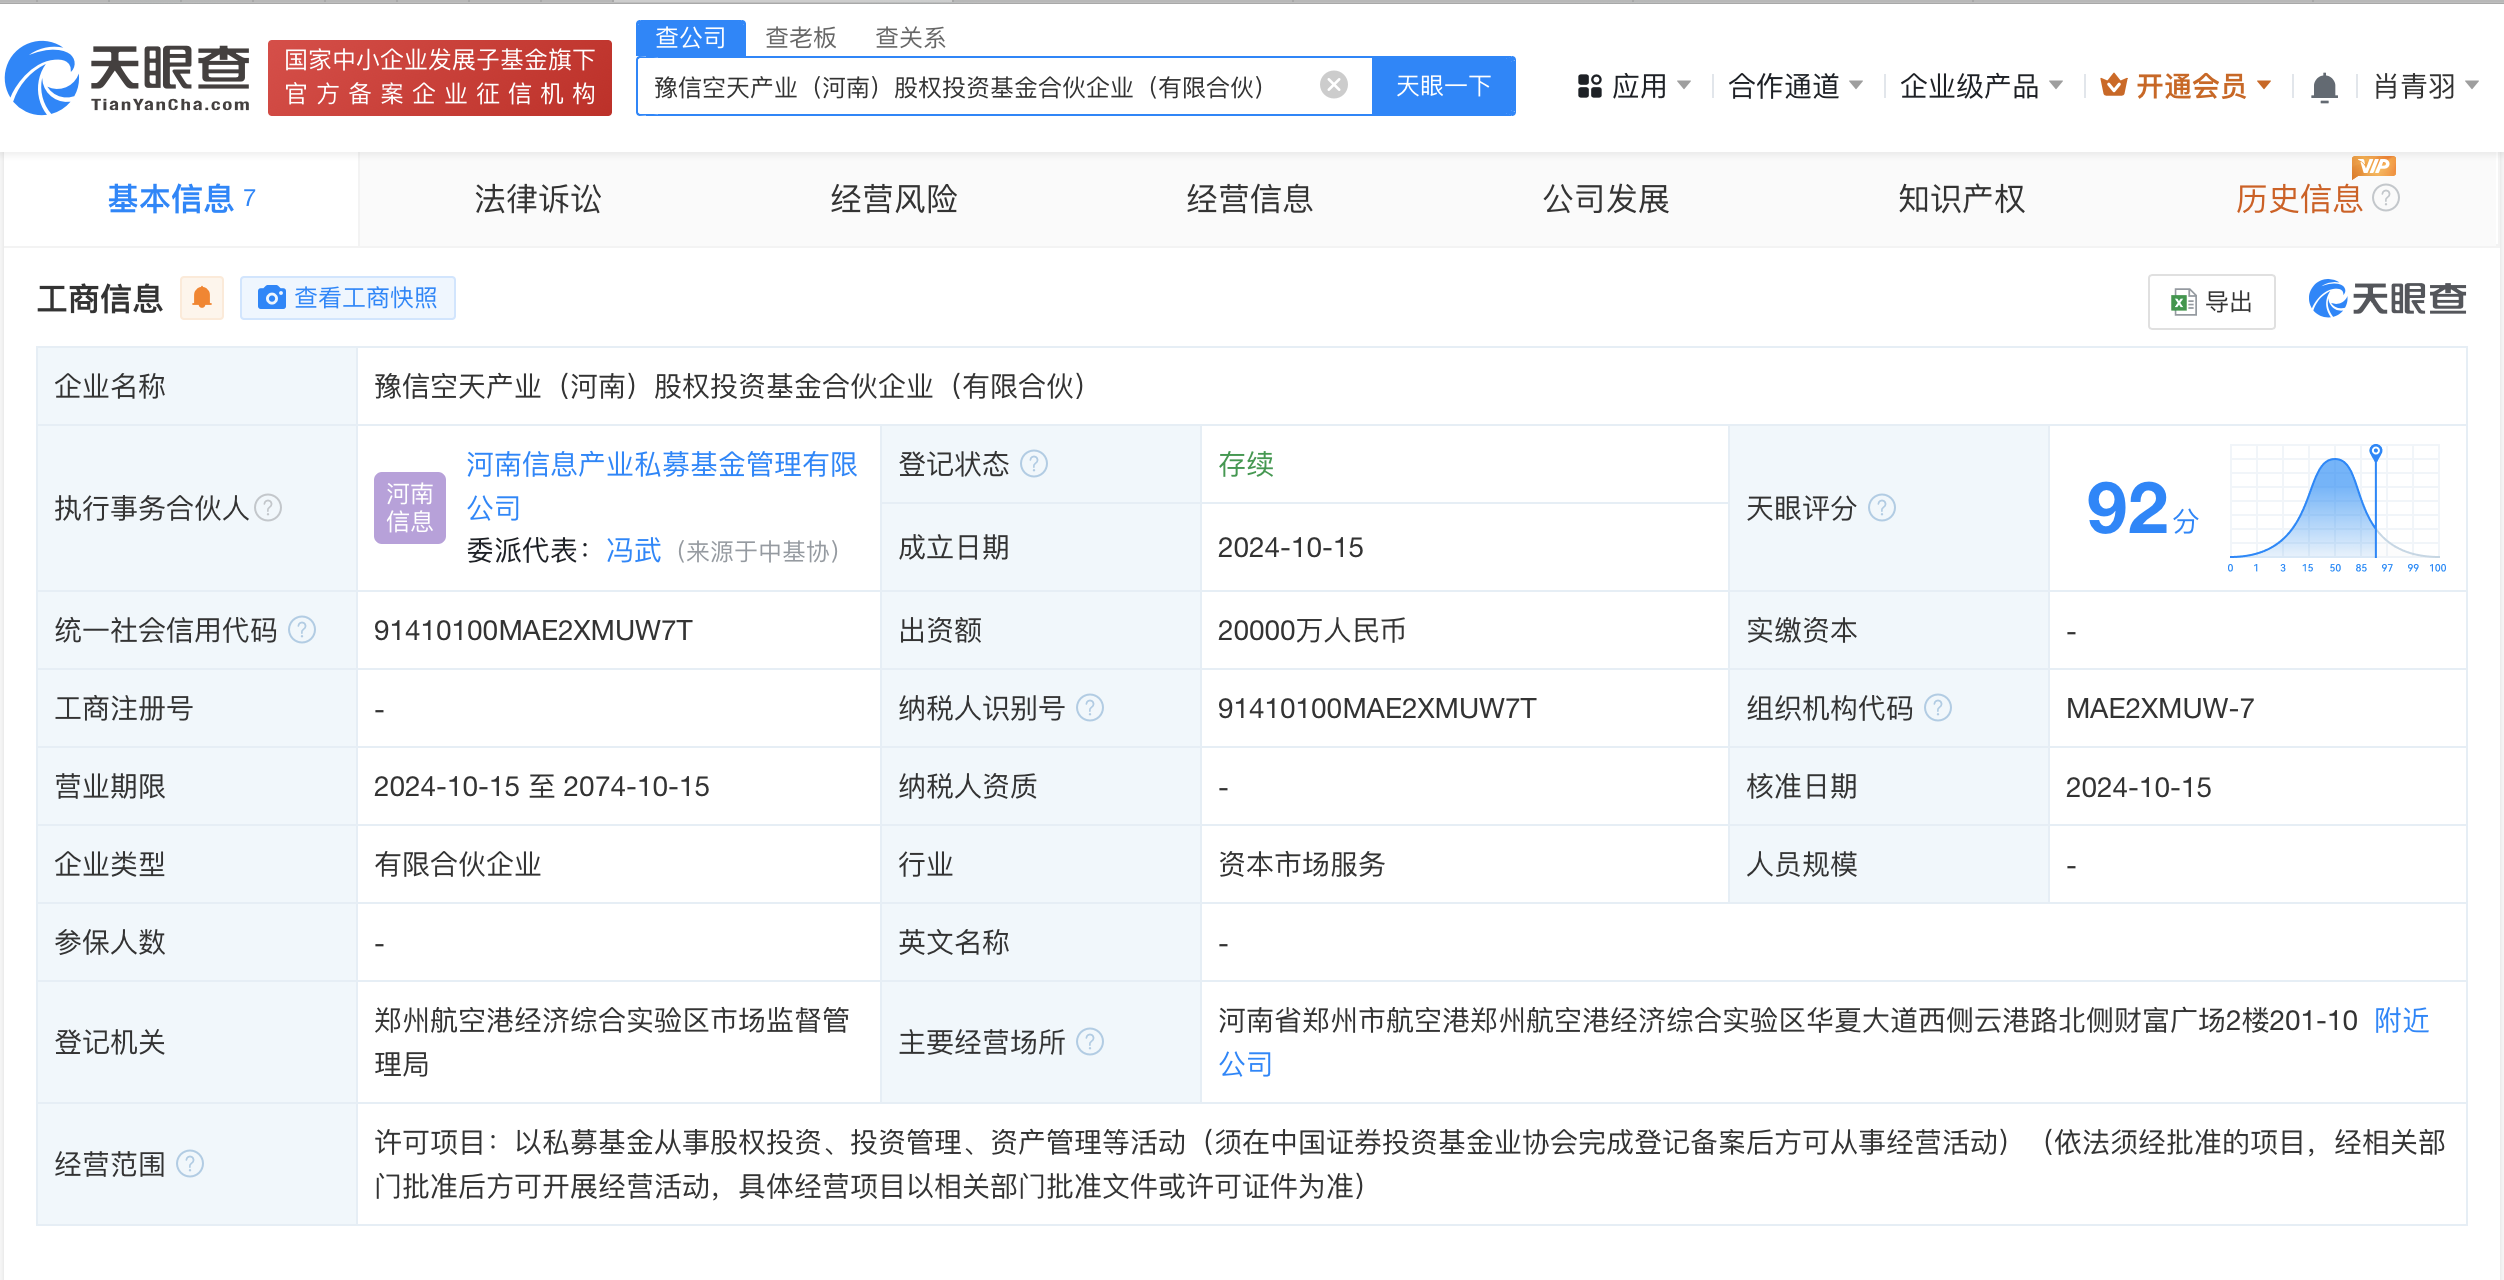The width and height of the screenshot is (2504, 1280).
Task: Open the 法律诉讼 tab
Action: coord(538,199)
